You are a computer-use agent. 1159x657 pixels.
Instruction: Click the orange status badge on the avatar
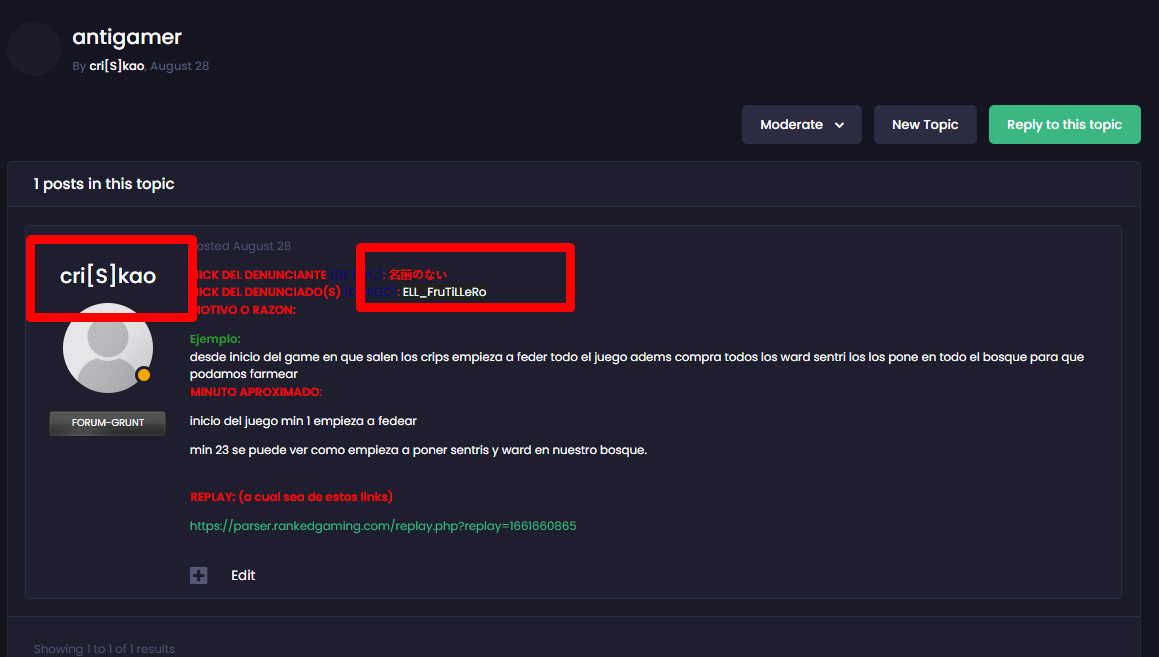coord(143,375)
